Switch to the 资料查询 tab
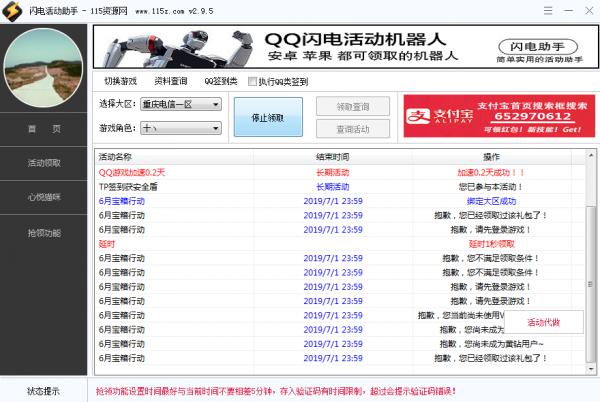This screenshot has height=402, width=600. [x=171, y=81]
